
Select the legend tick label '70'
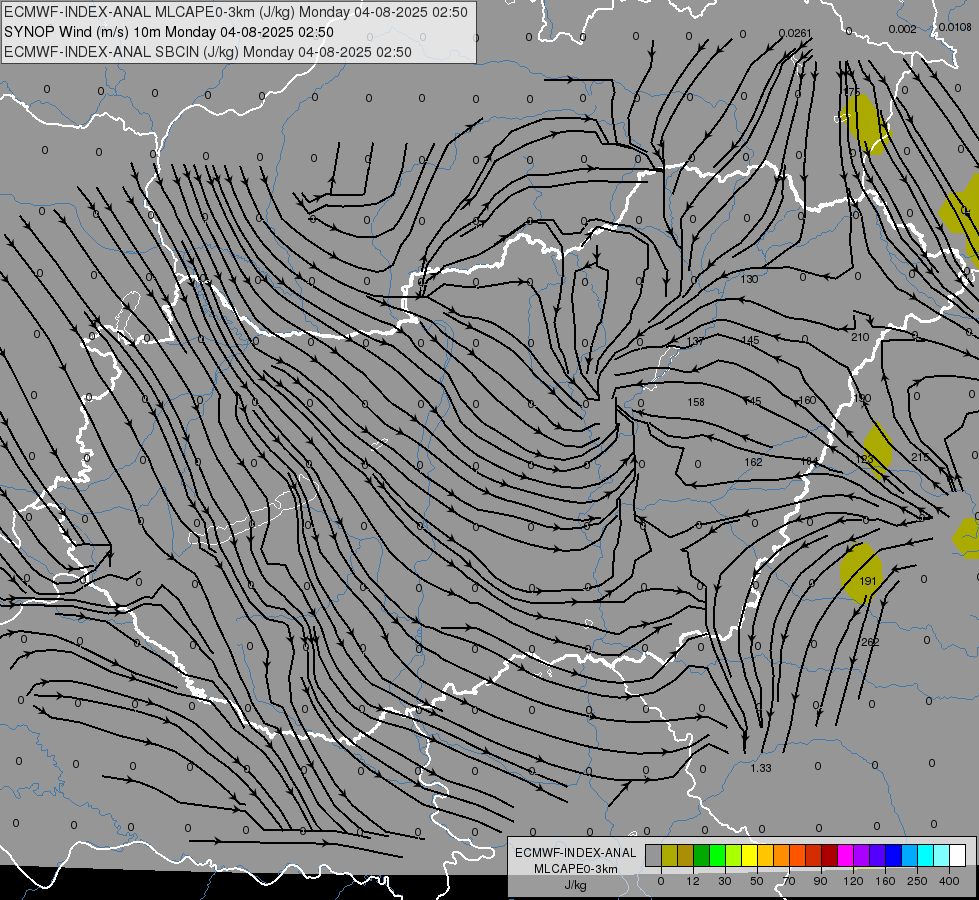tap(789, 881)
